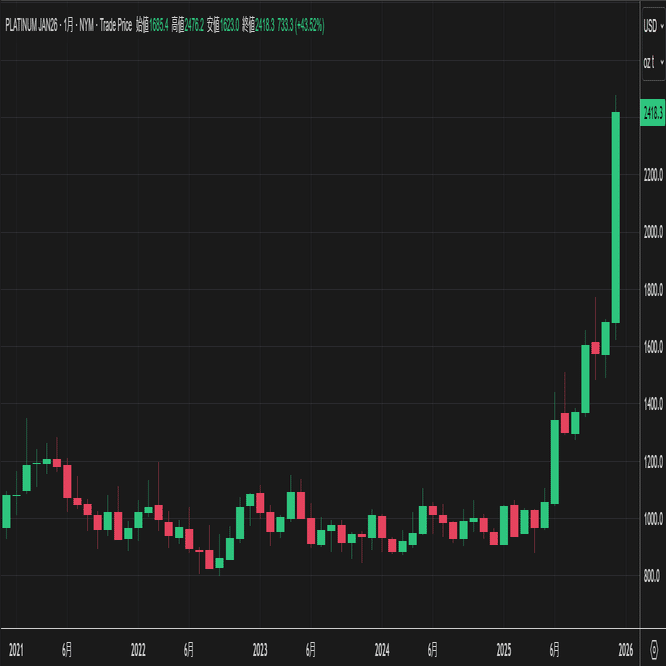Click the close value 2418.3 in header
Screen dimensions: 666x666
pos(265,25)
